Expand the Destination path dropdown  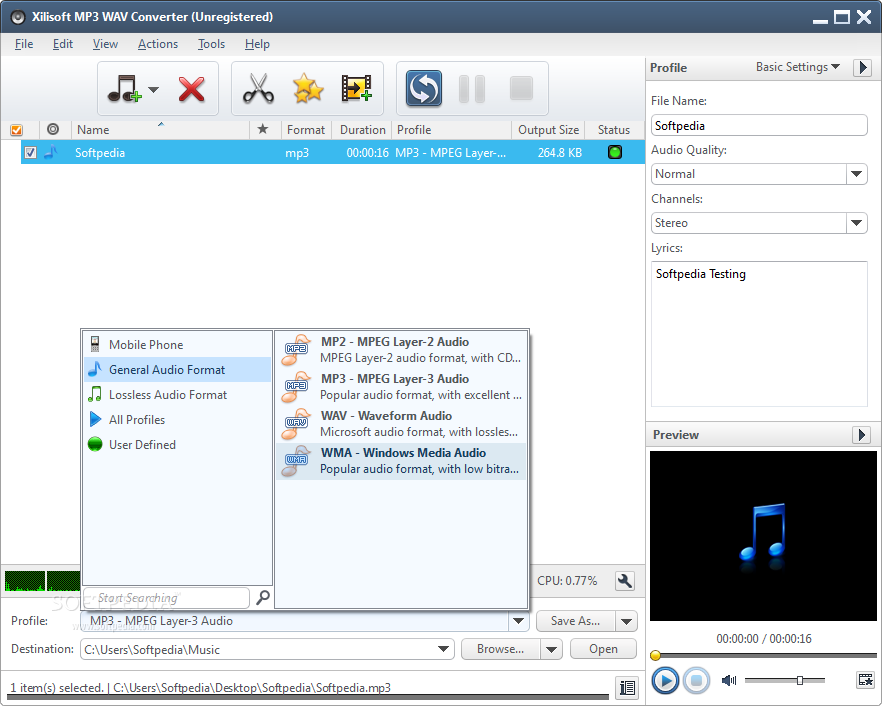coord(443,649)
